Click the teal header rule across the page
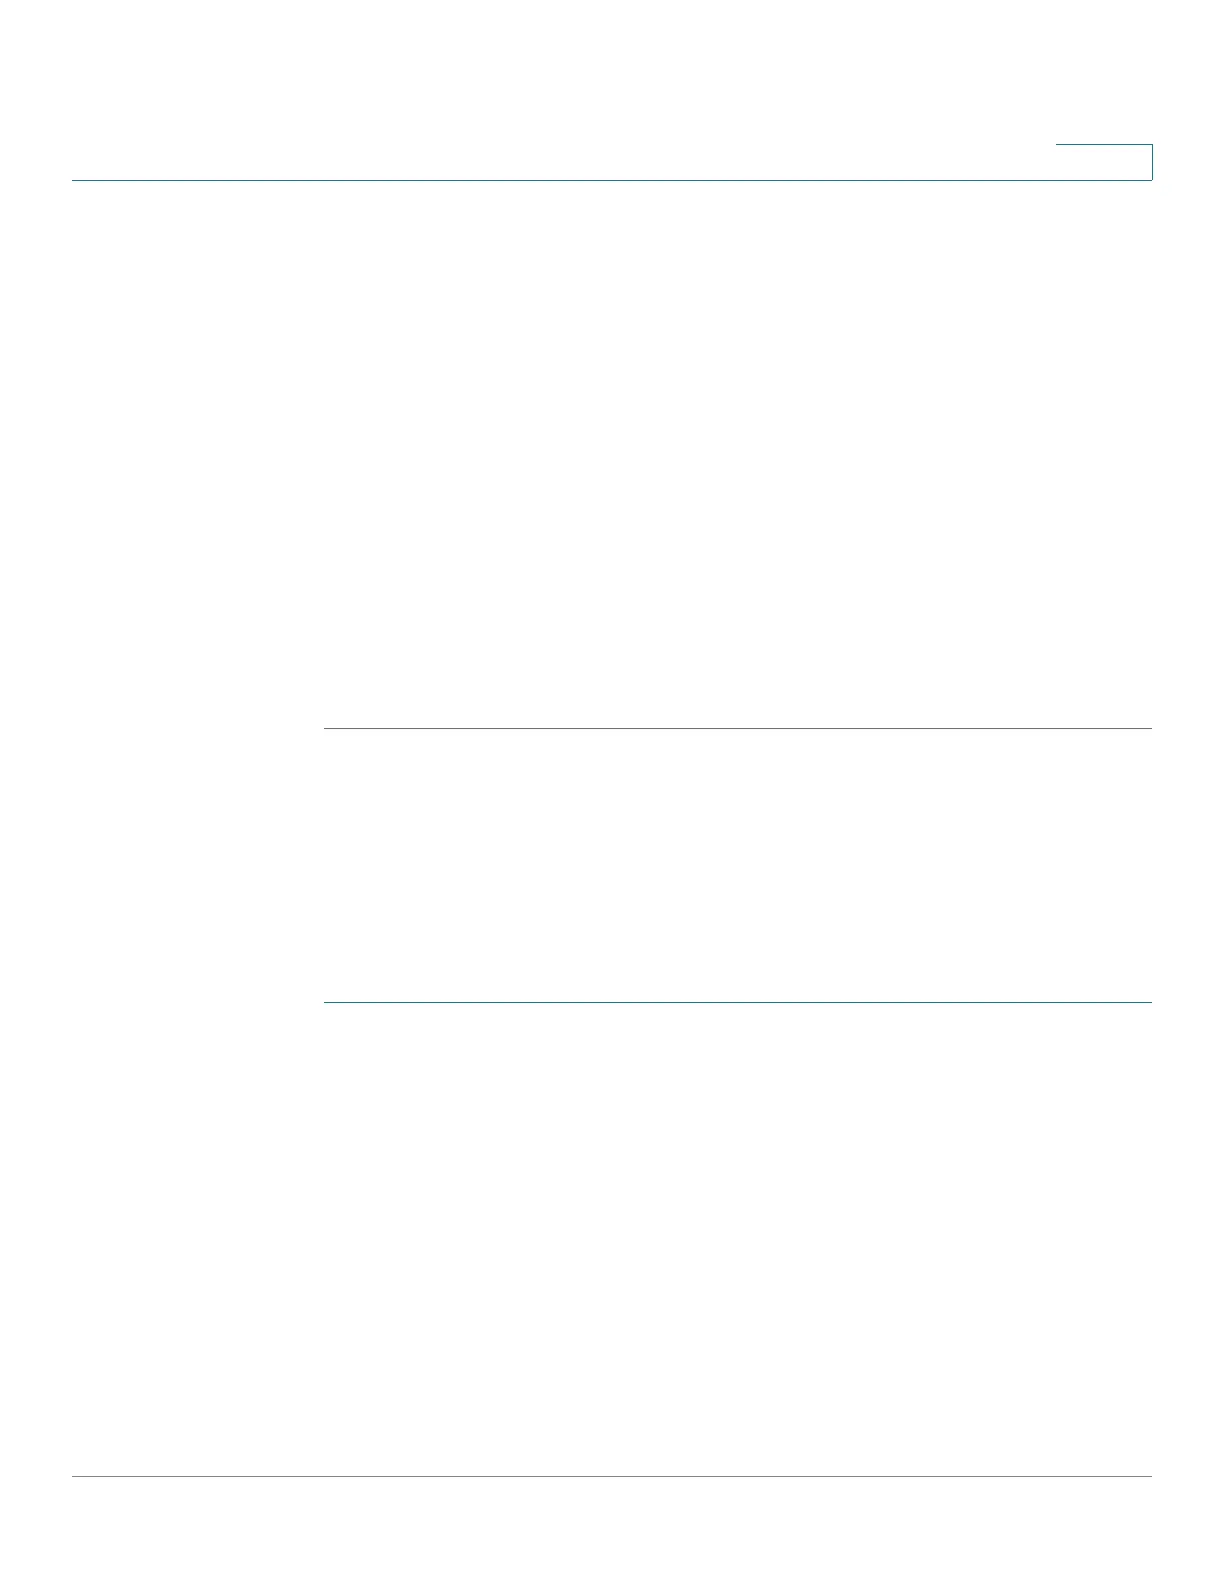This screenshot has width=1224, height=1584. click(612, 180)
